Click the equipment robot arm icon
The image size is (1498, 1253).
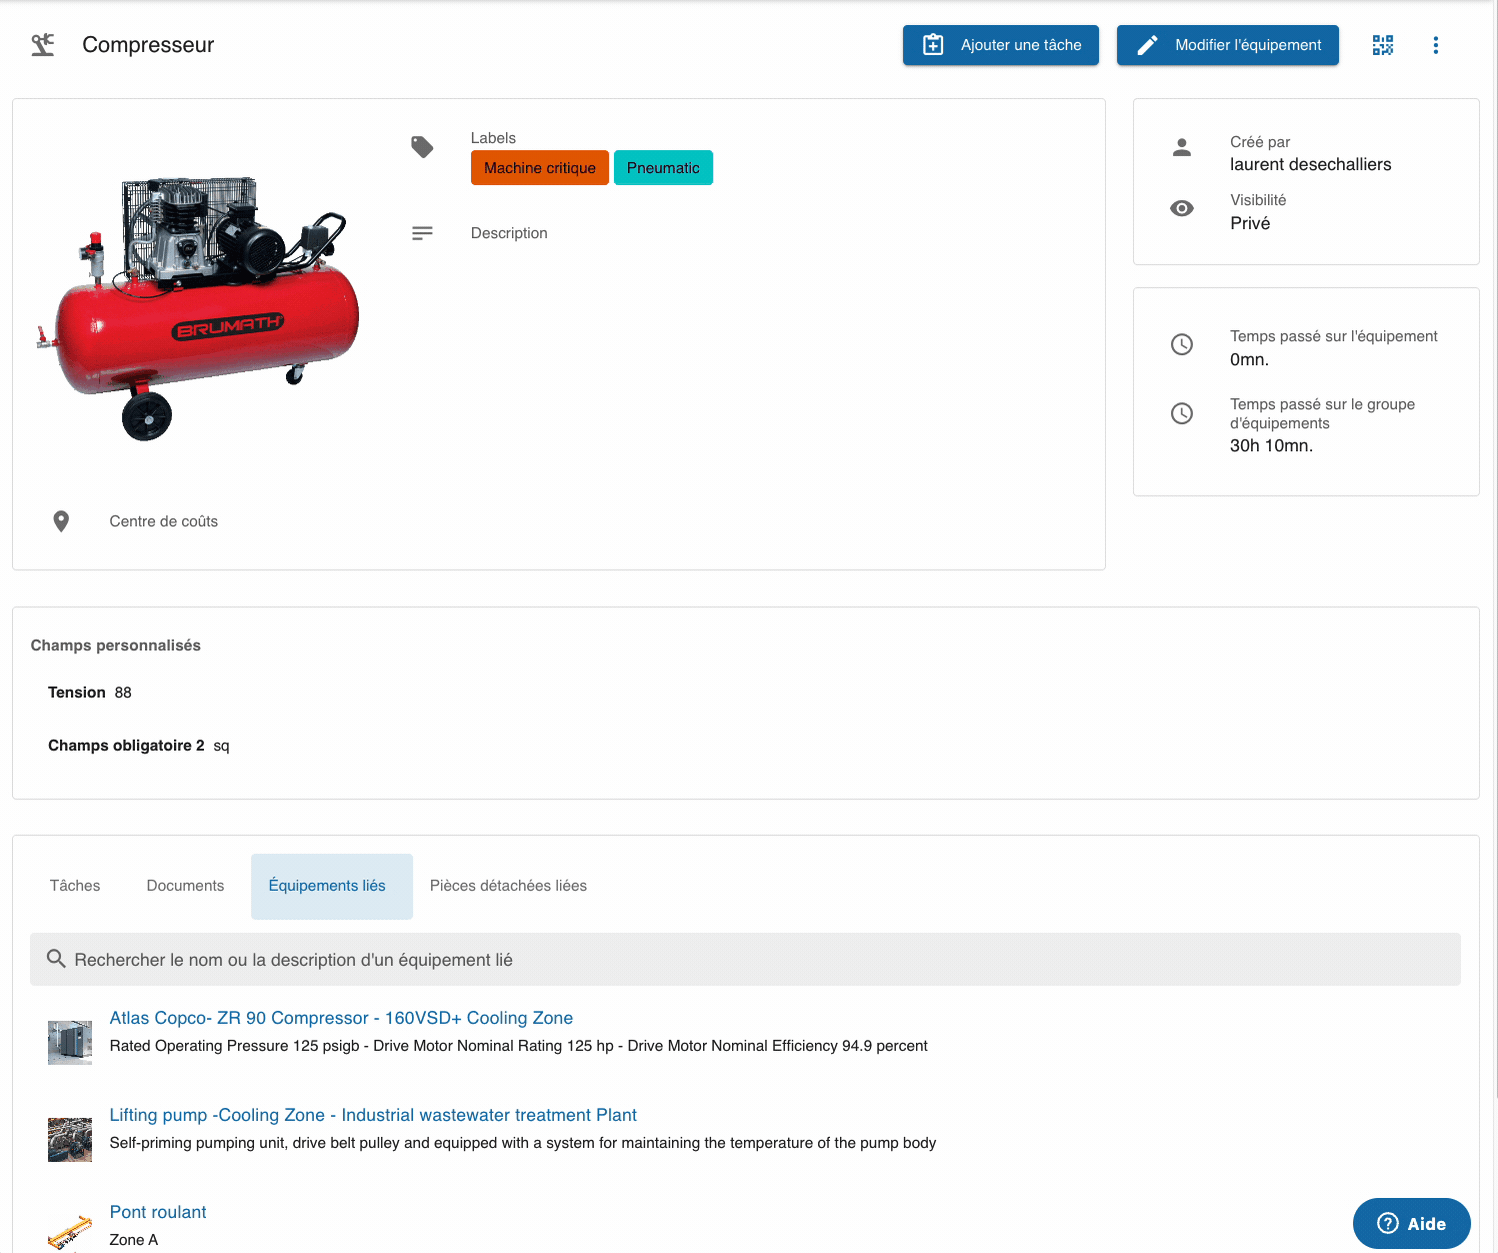click(x=43, y=45)
